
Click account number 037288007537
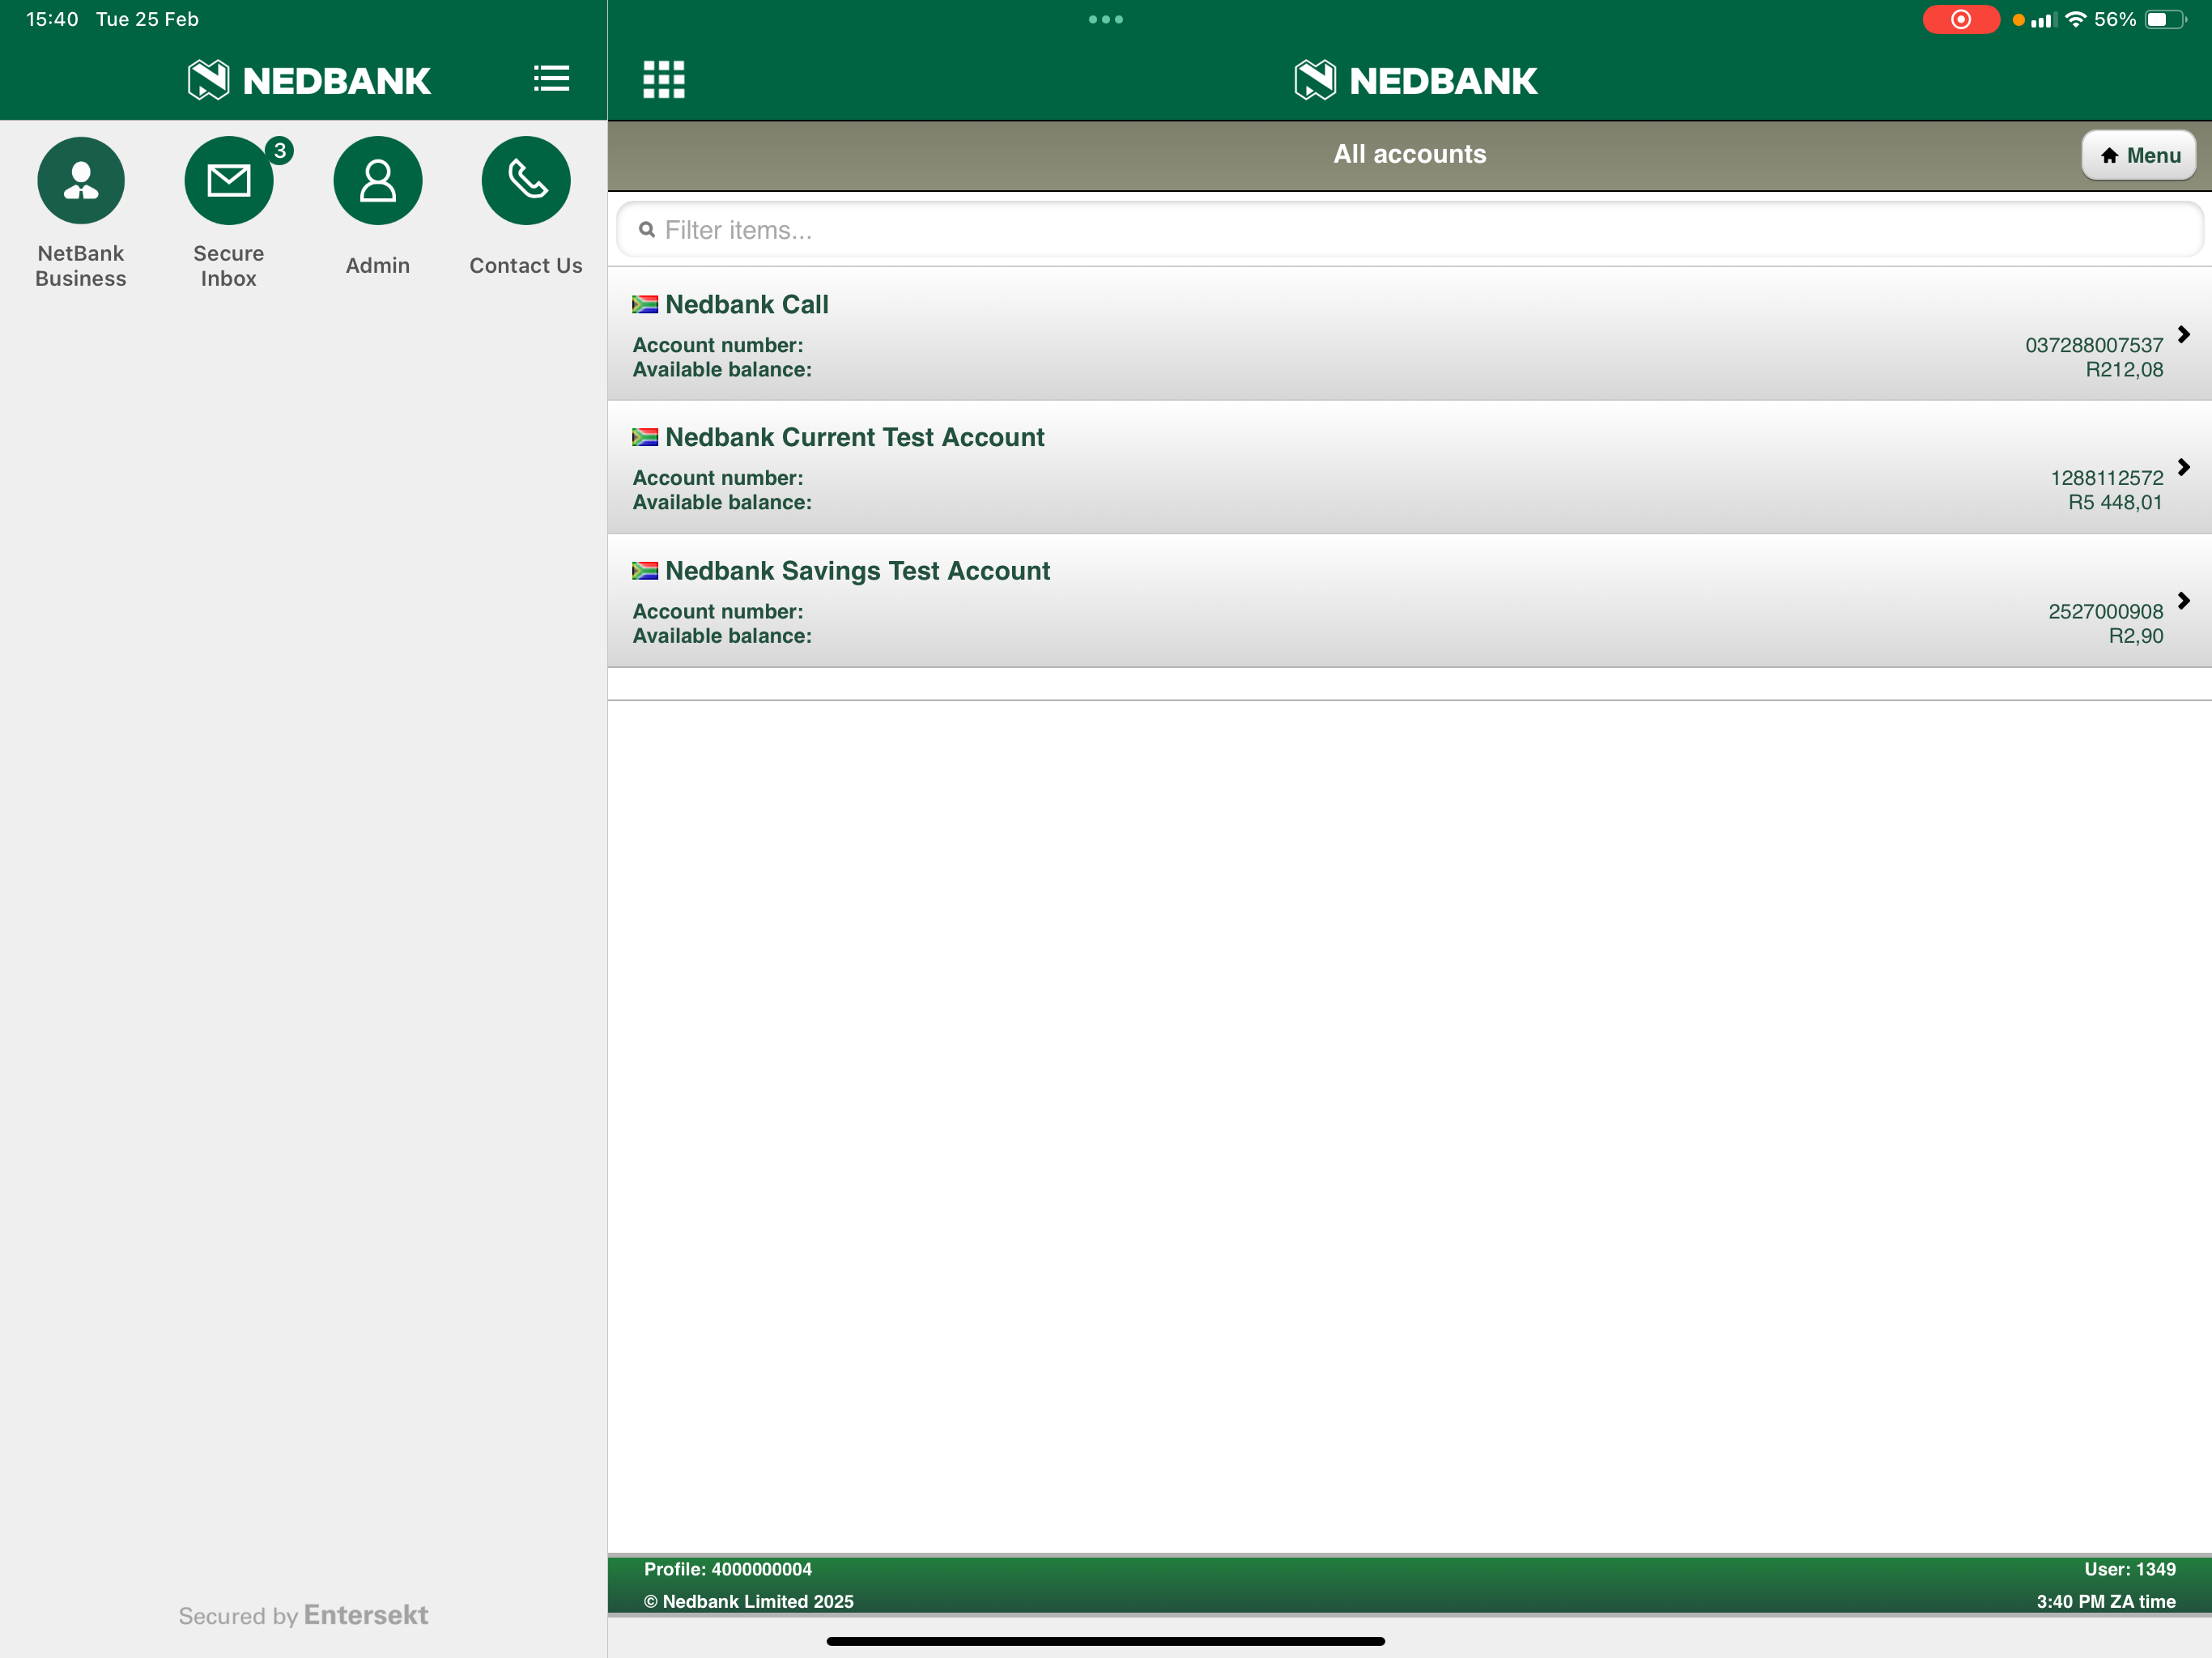pos(2094,345)
